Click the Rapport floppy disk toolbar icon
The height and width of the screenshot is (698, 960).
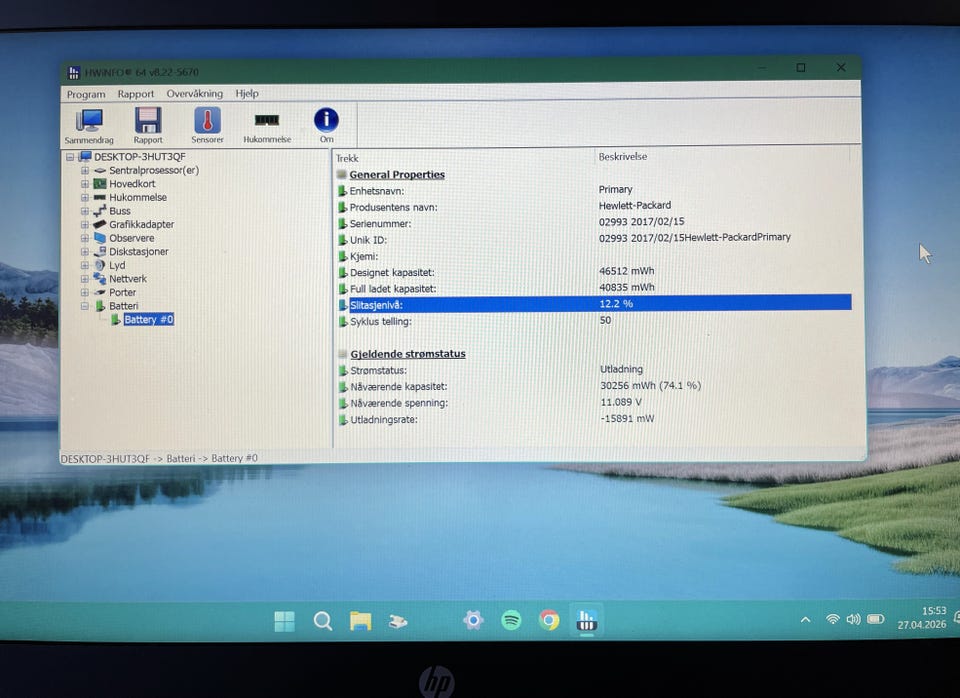coord(148,126)
